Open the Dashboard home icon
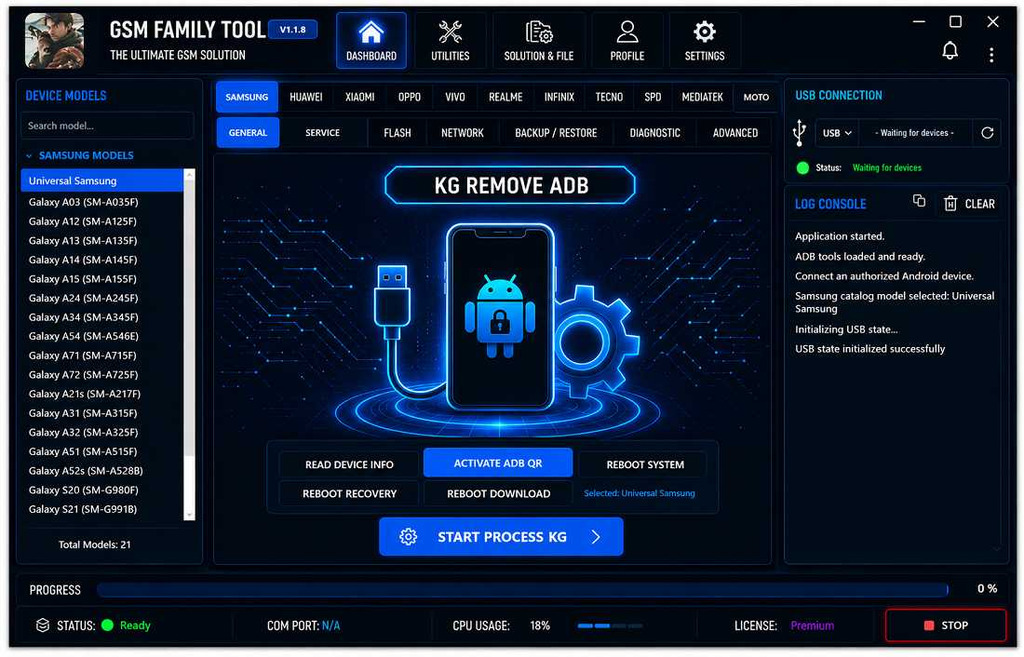Viewport: 1024px width, 657px height. point(371,40)
